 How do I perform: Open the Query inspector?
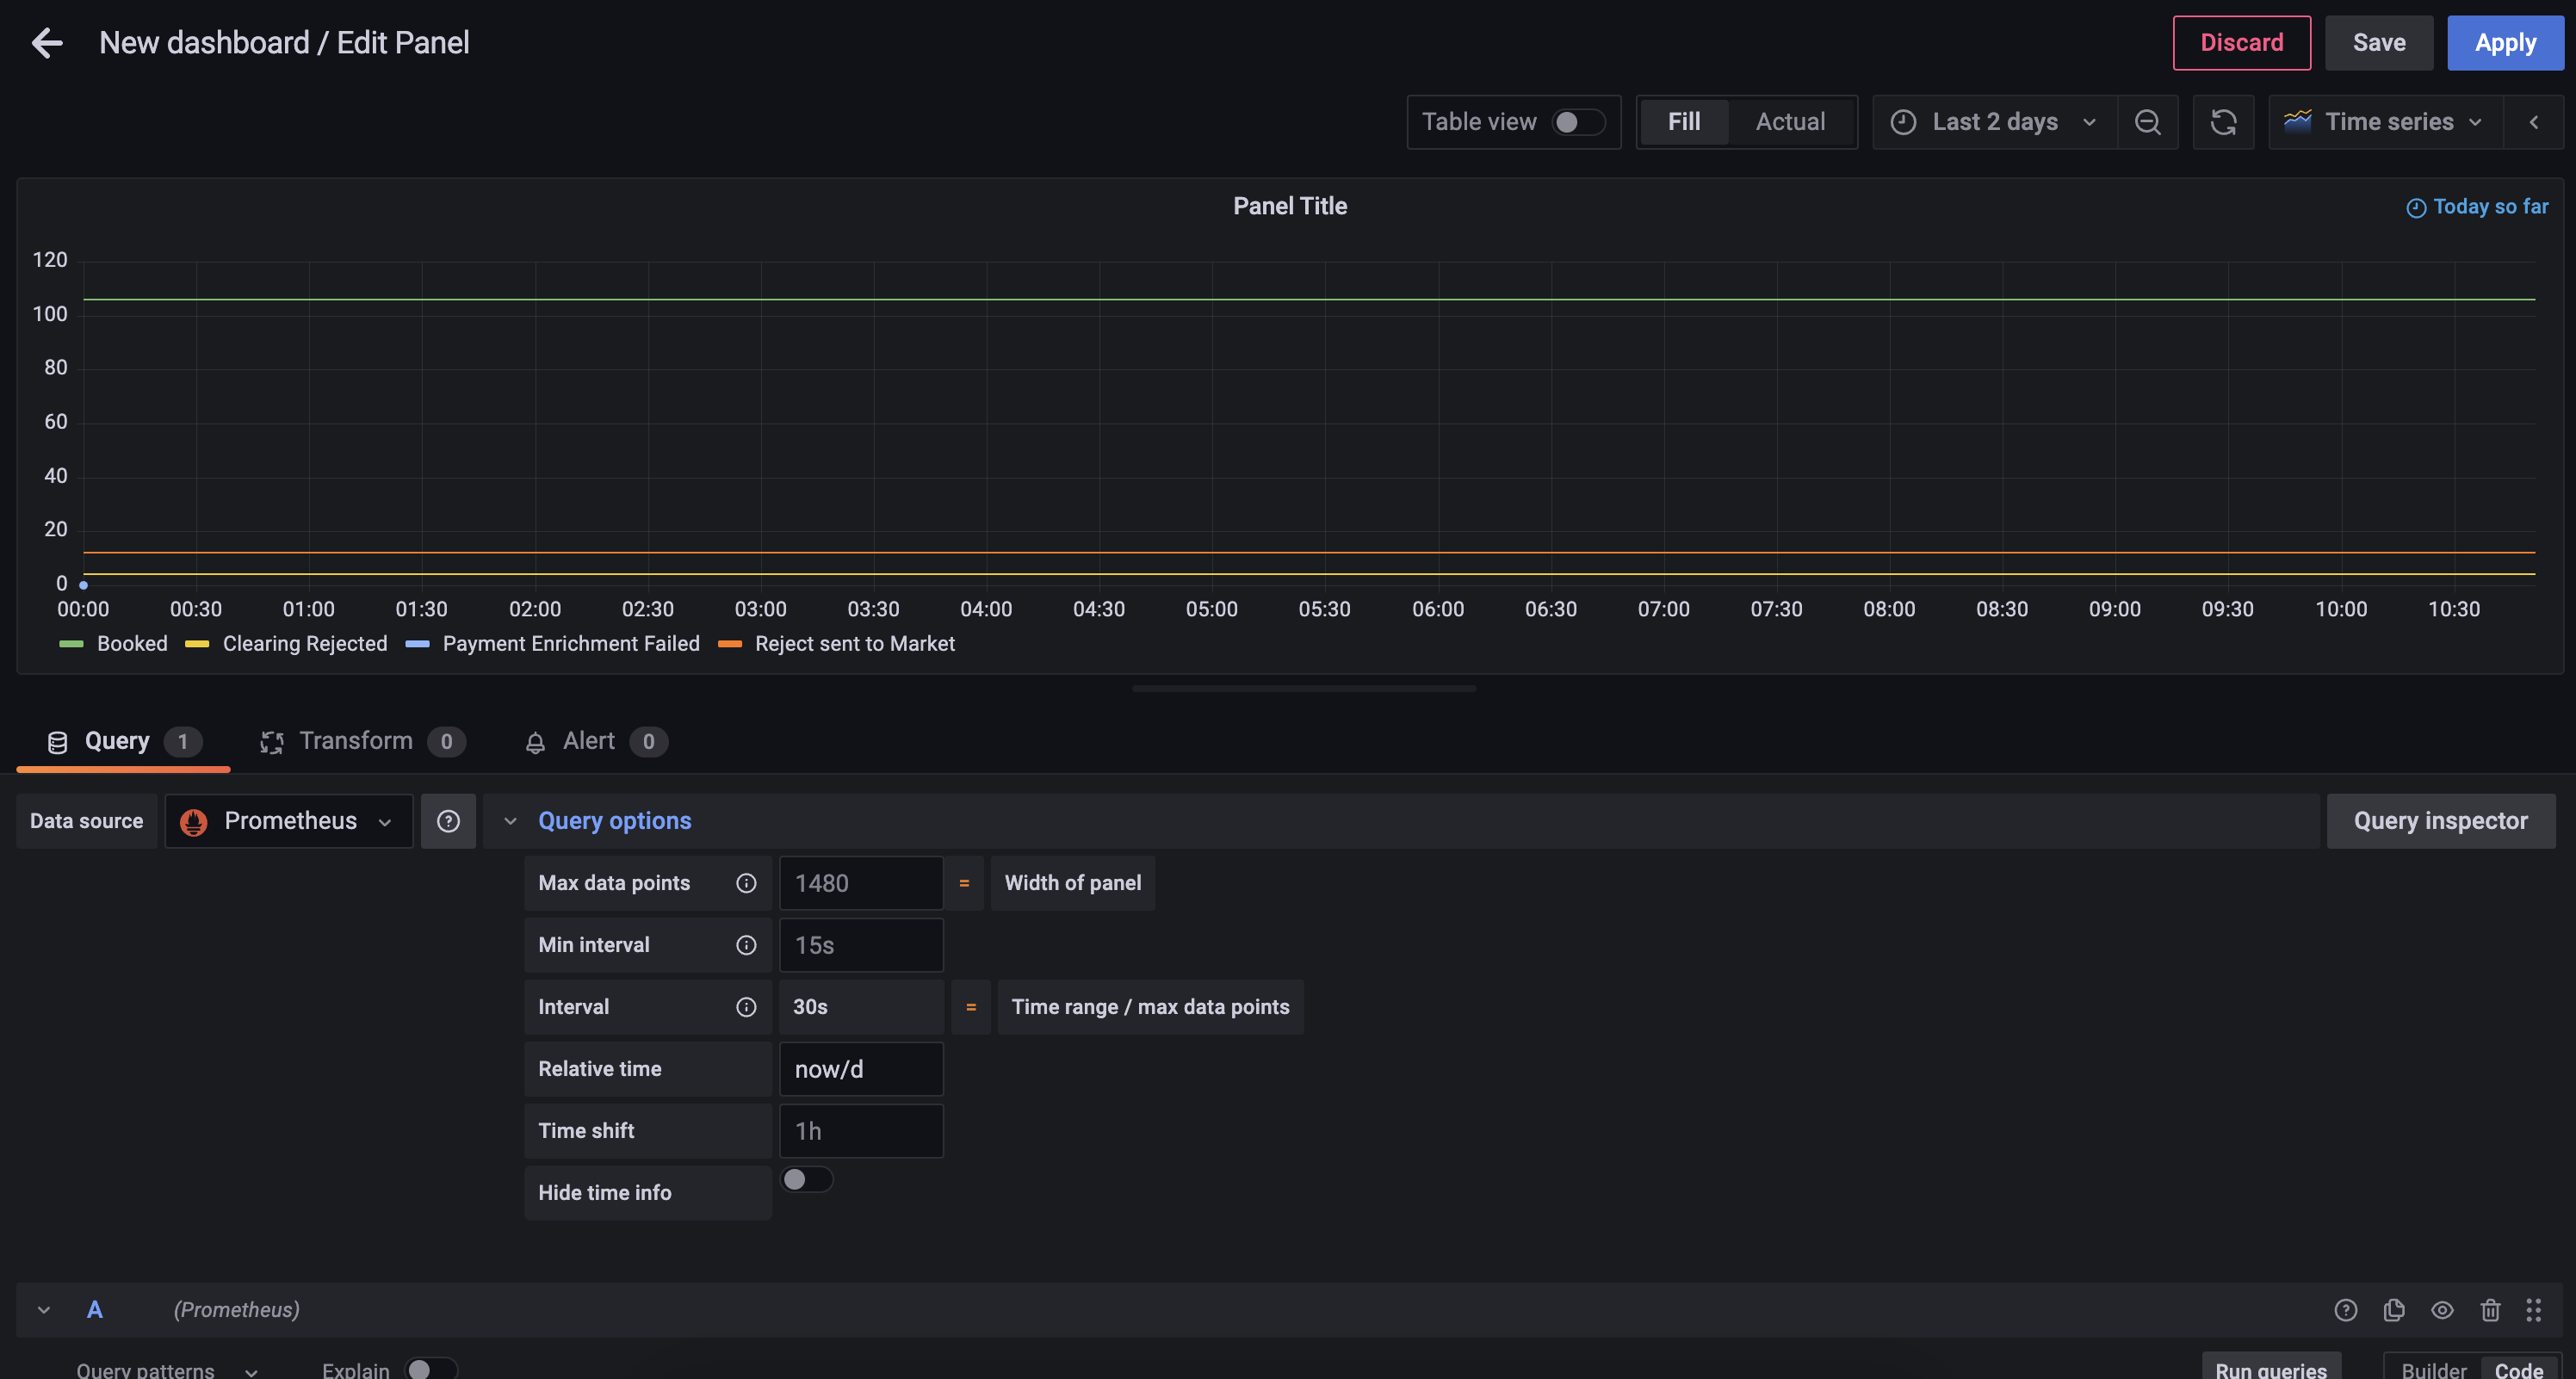pyautogui.click(x=2440, y=821)
